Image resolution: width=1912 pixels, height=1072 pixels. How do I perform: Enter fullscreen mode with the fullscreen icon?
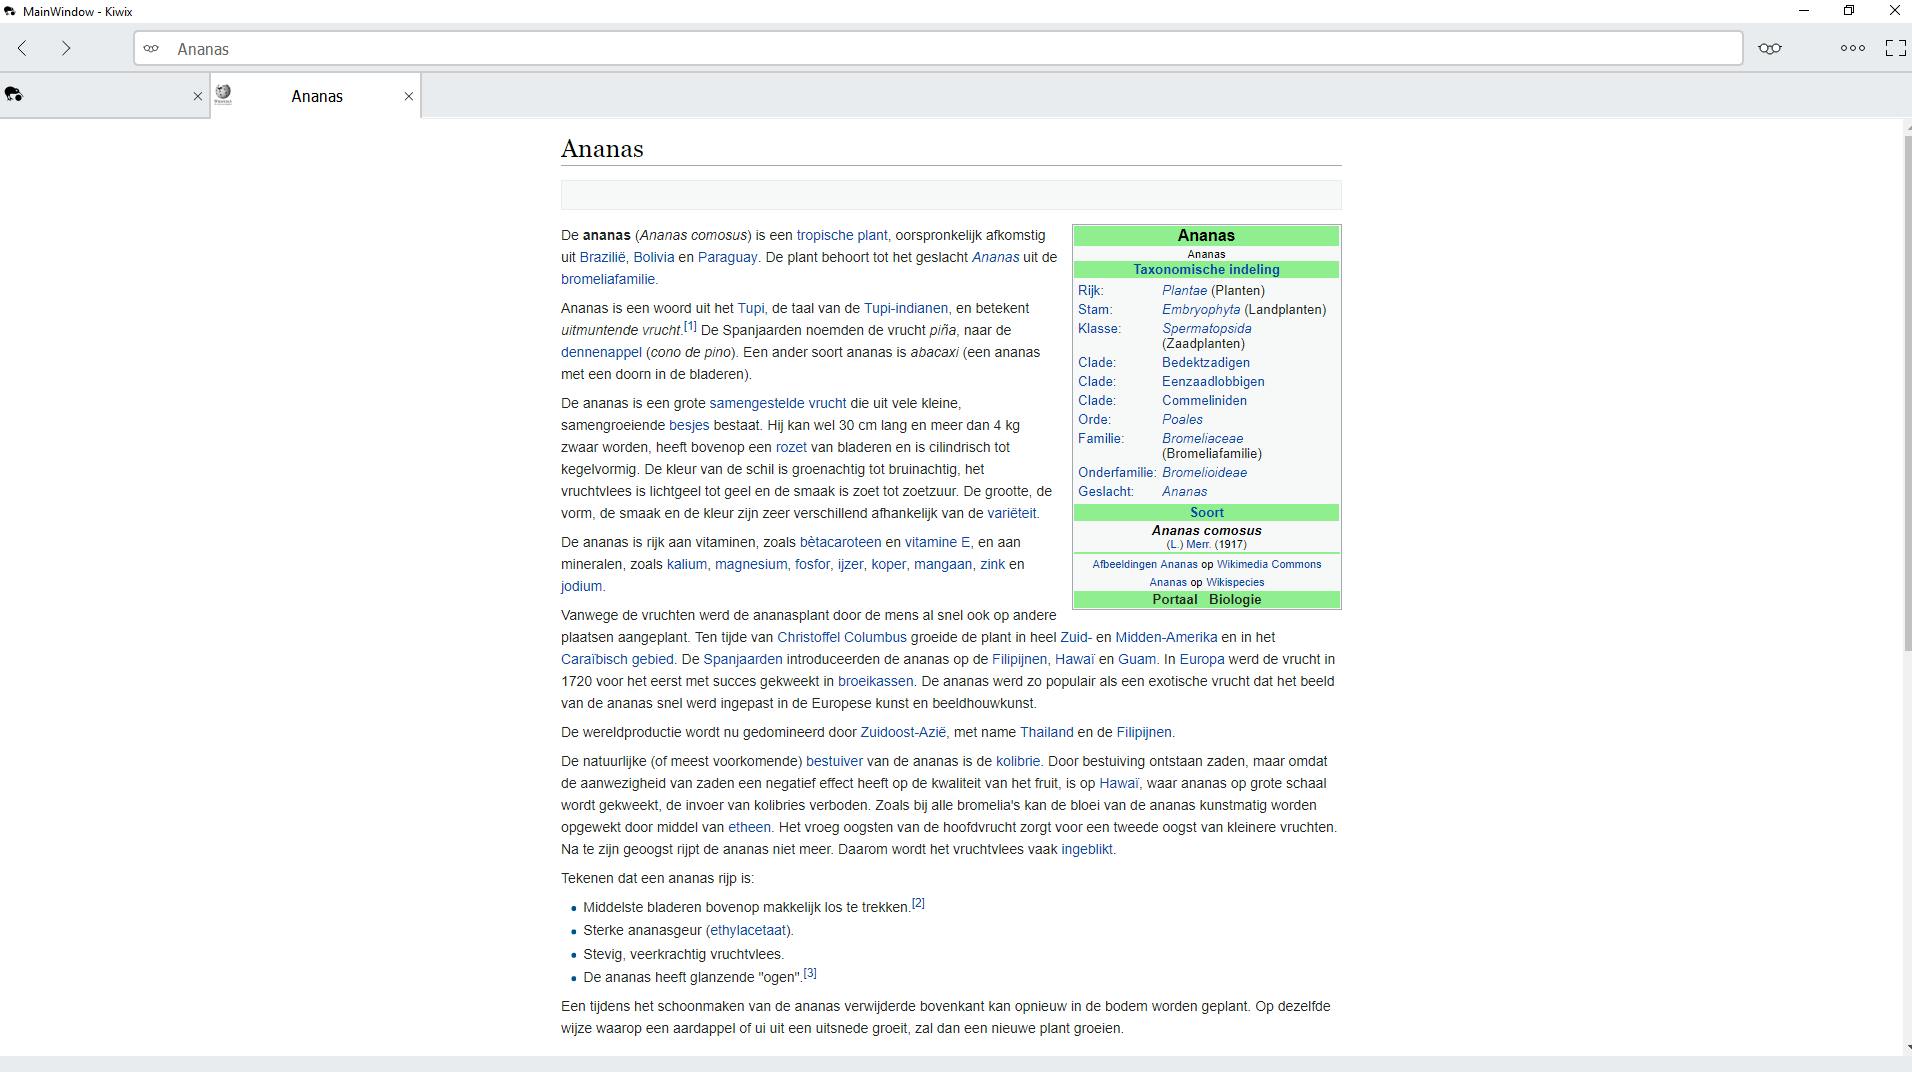click(1895, 47)
